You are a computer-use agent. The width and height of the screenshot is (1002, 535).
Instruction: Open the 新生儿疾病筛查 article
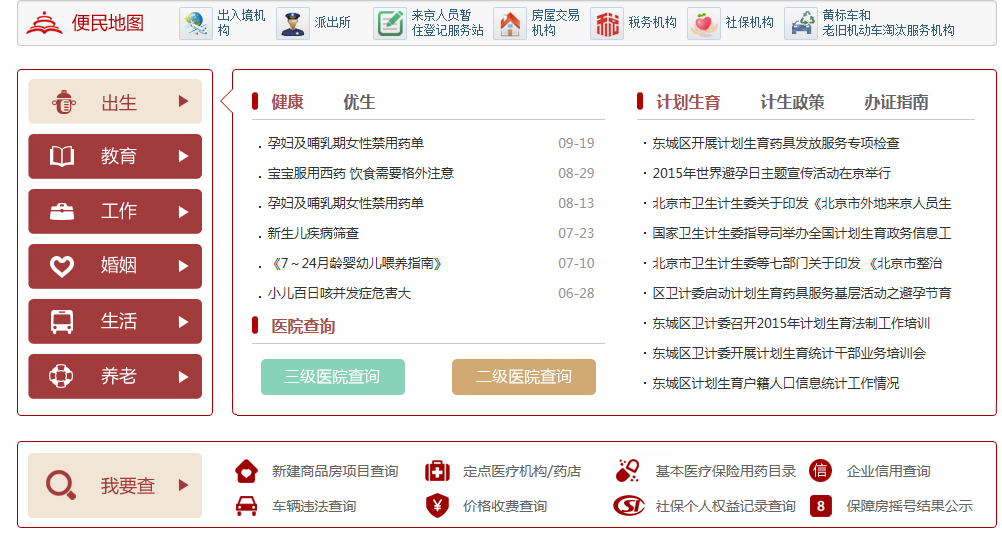pyautogui.click(x=313, y=233)
